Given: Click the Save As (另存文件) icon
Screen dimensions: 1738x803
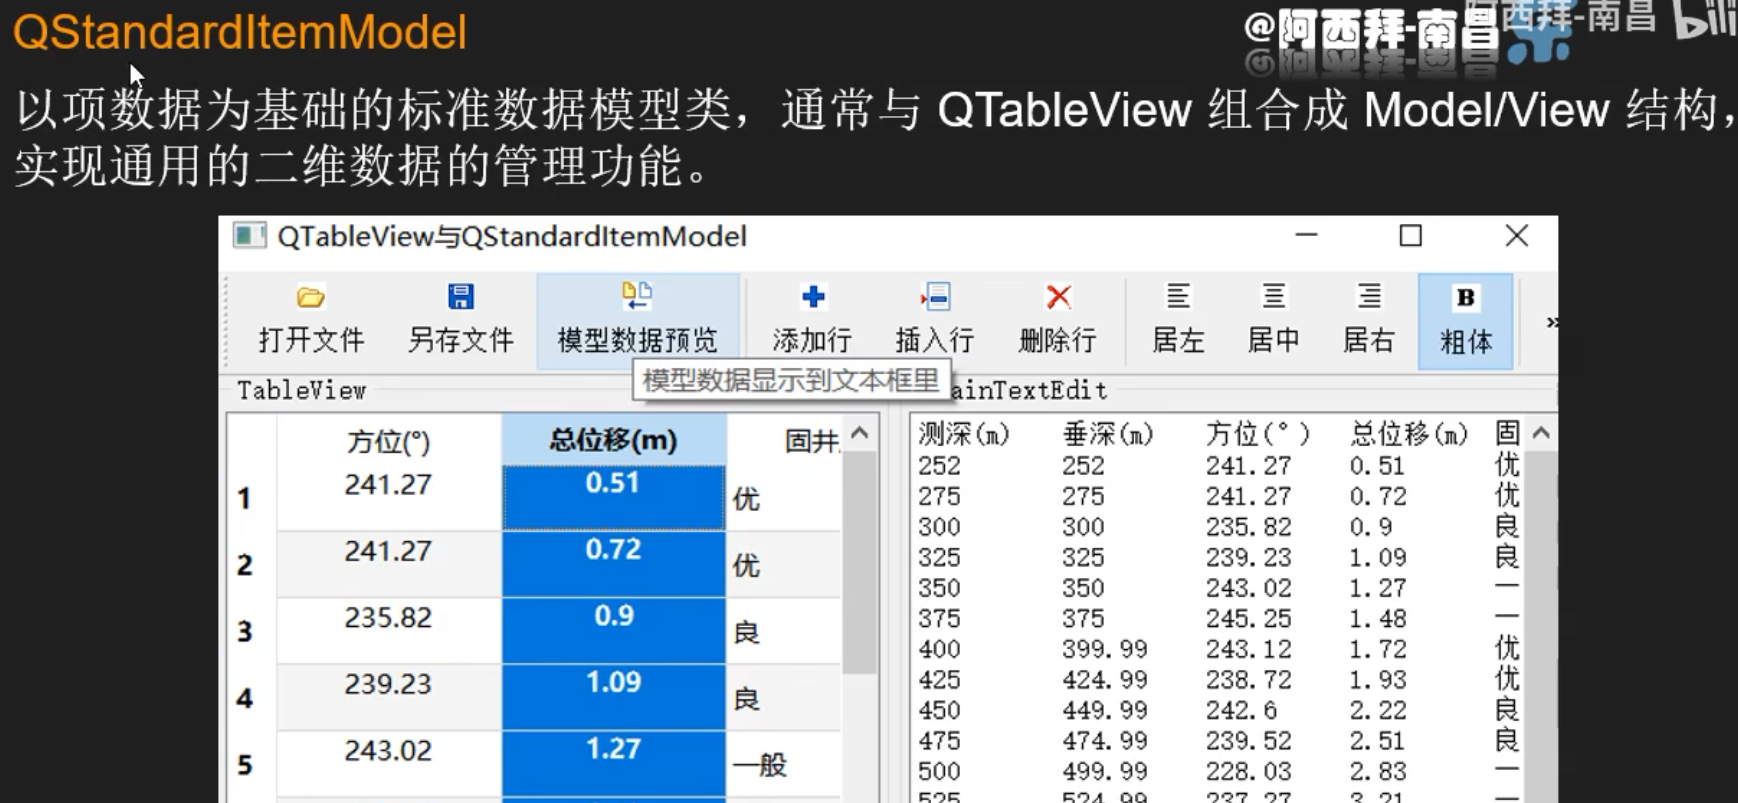Looking at the screenshot, I should pos(460,298).
